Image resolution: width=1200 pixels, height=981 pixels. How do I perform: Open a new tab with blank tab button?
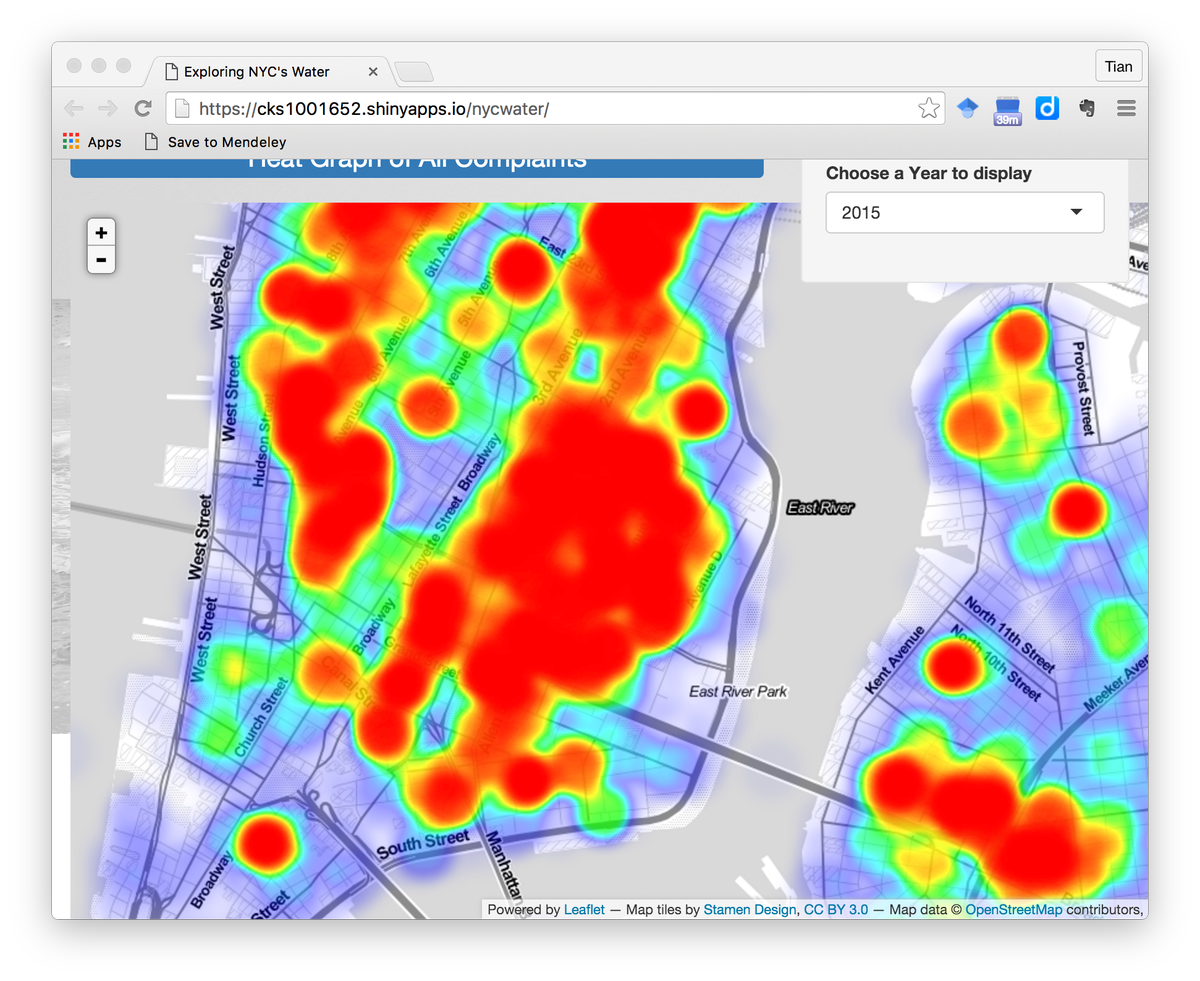tap(414, 72)
